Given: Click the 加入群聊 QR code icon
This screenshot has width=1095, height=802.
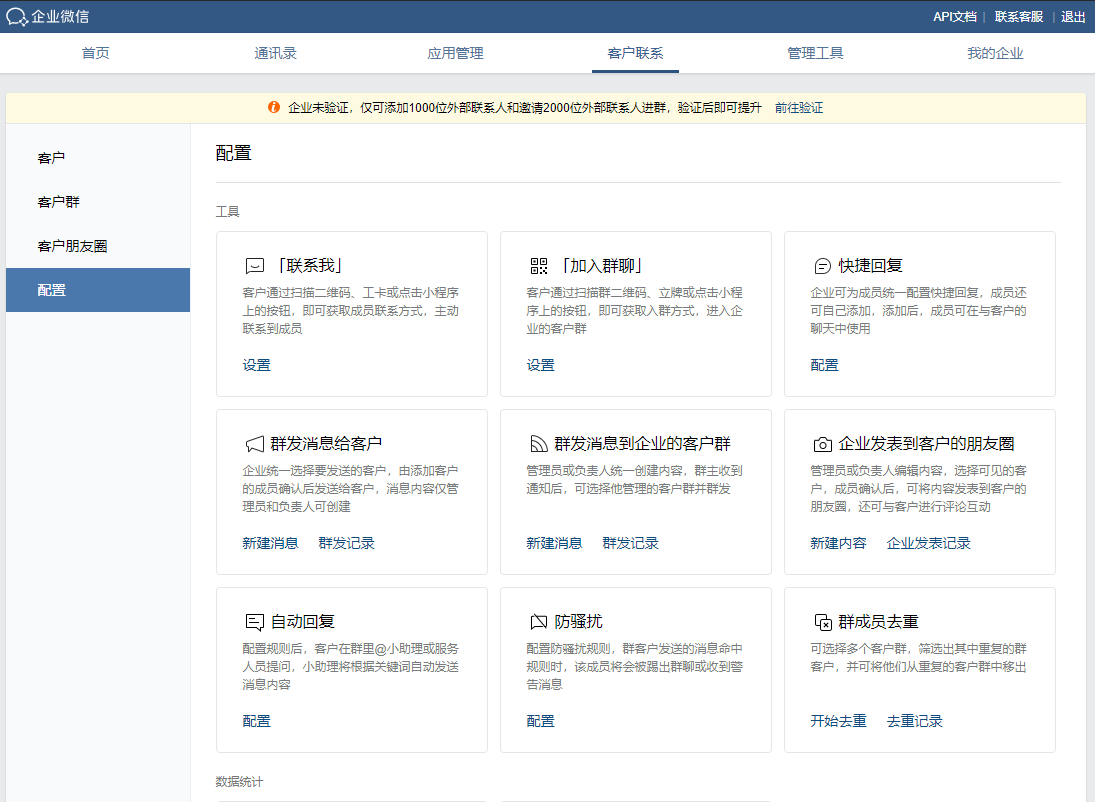Looking at the screenshot, I should tap(539, 266).
